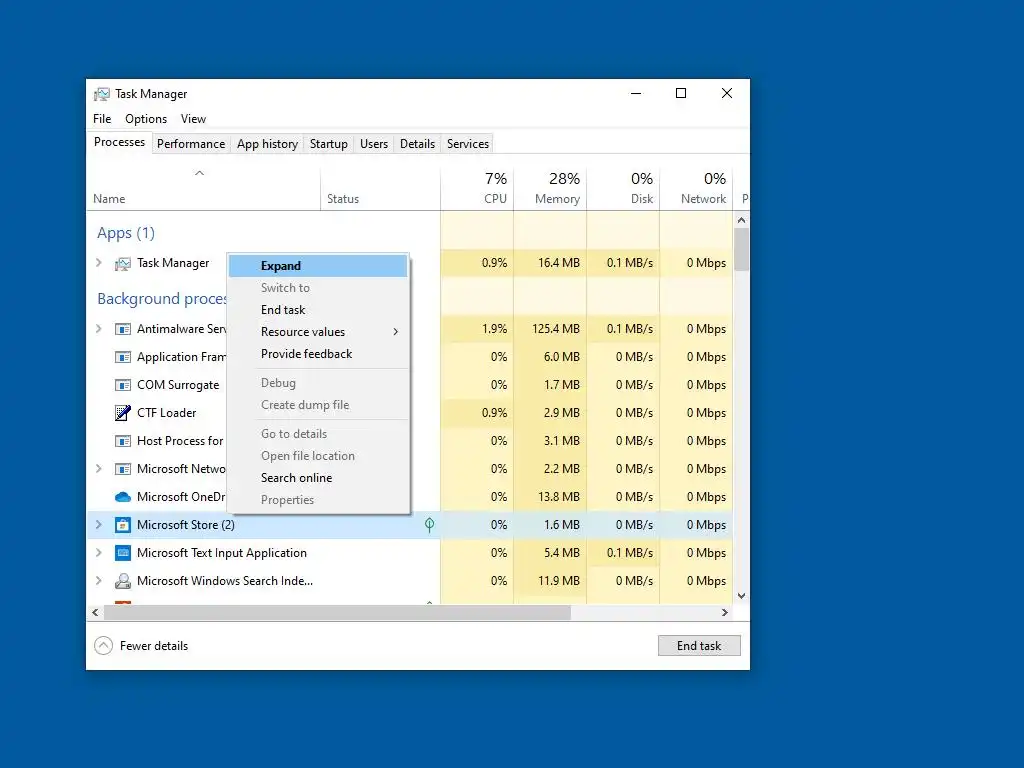Choose End task in the context menu

318,310
